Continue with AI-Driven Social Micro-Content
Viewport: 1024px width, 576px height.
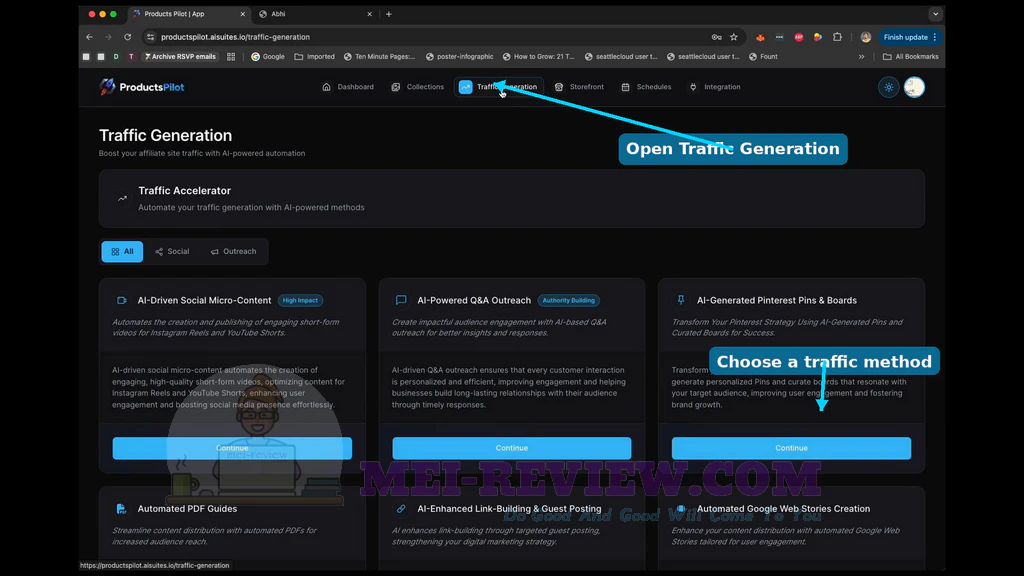click(x=232, y=448)
